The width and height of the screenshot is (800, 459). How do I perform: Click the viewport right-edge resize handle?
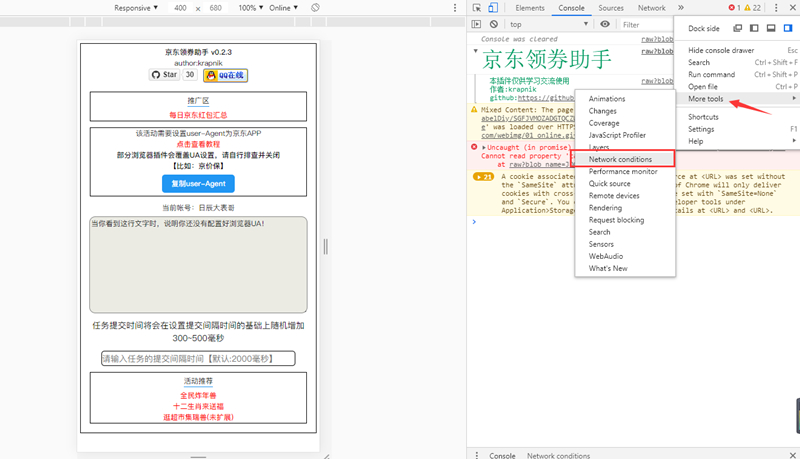pyautogui.click(x=326, y=247)
